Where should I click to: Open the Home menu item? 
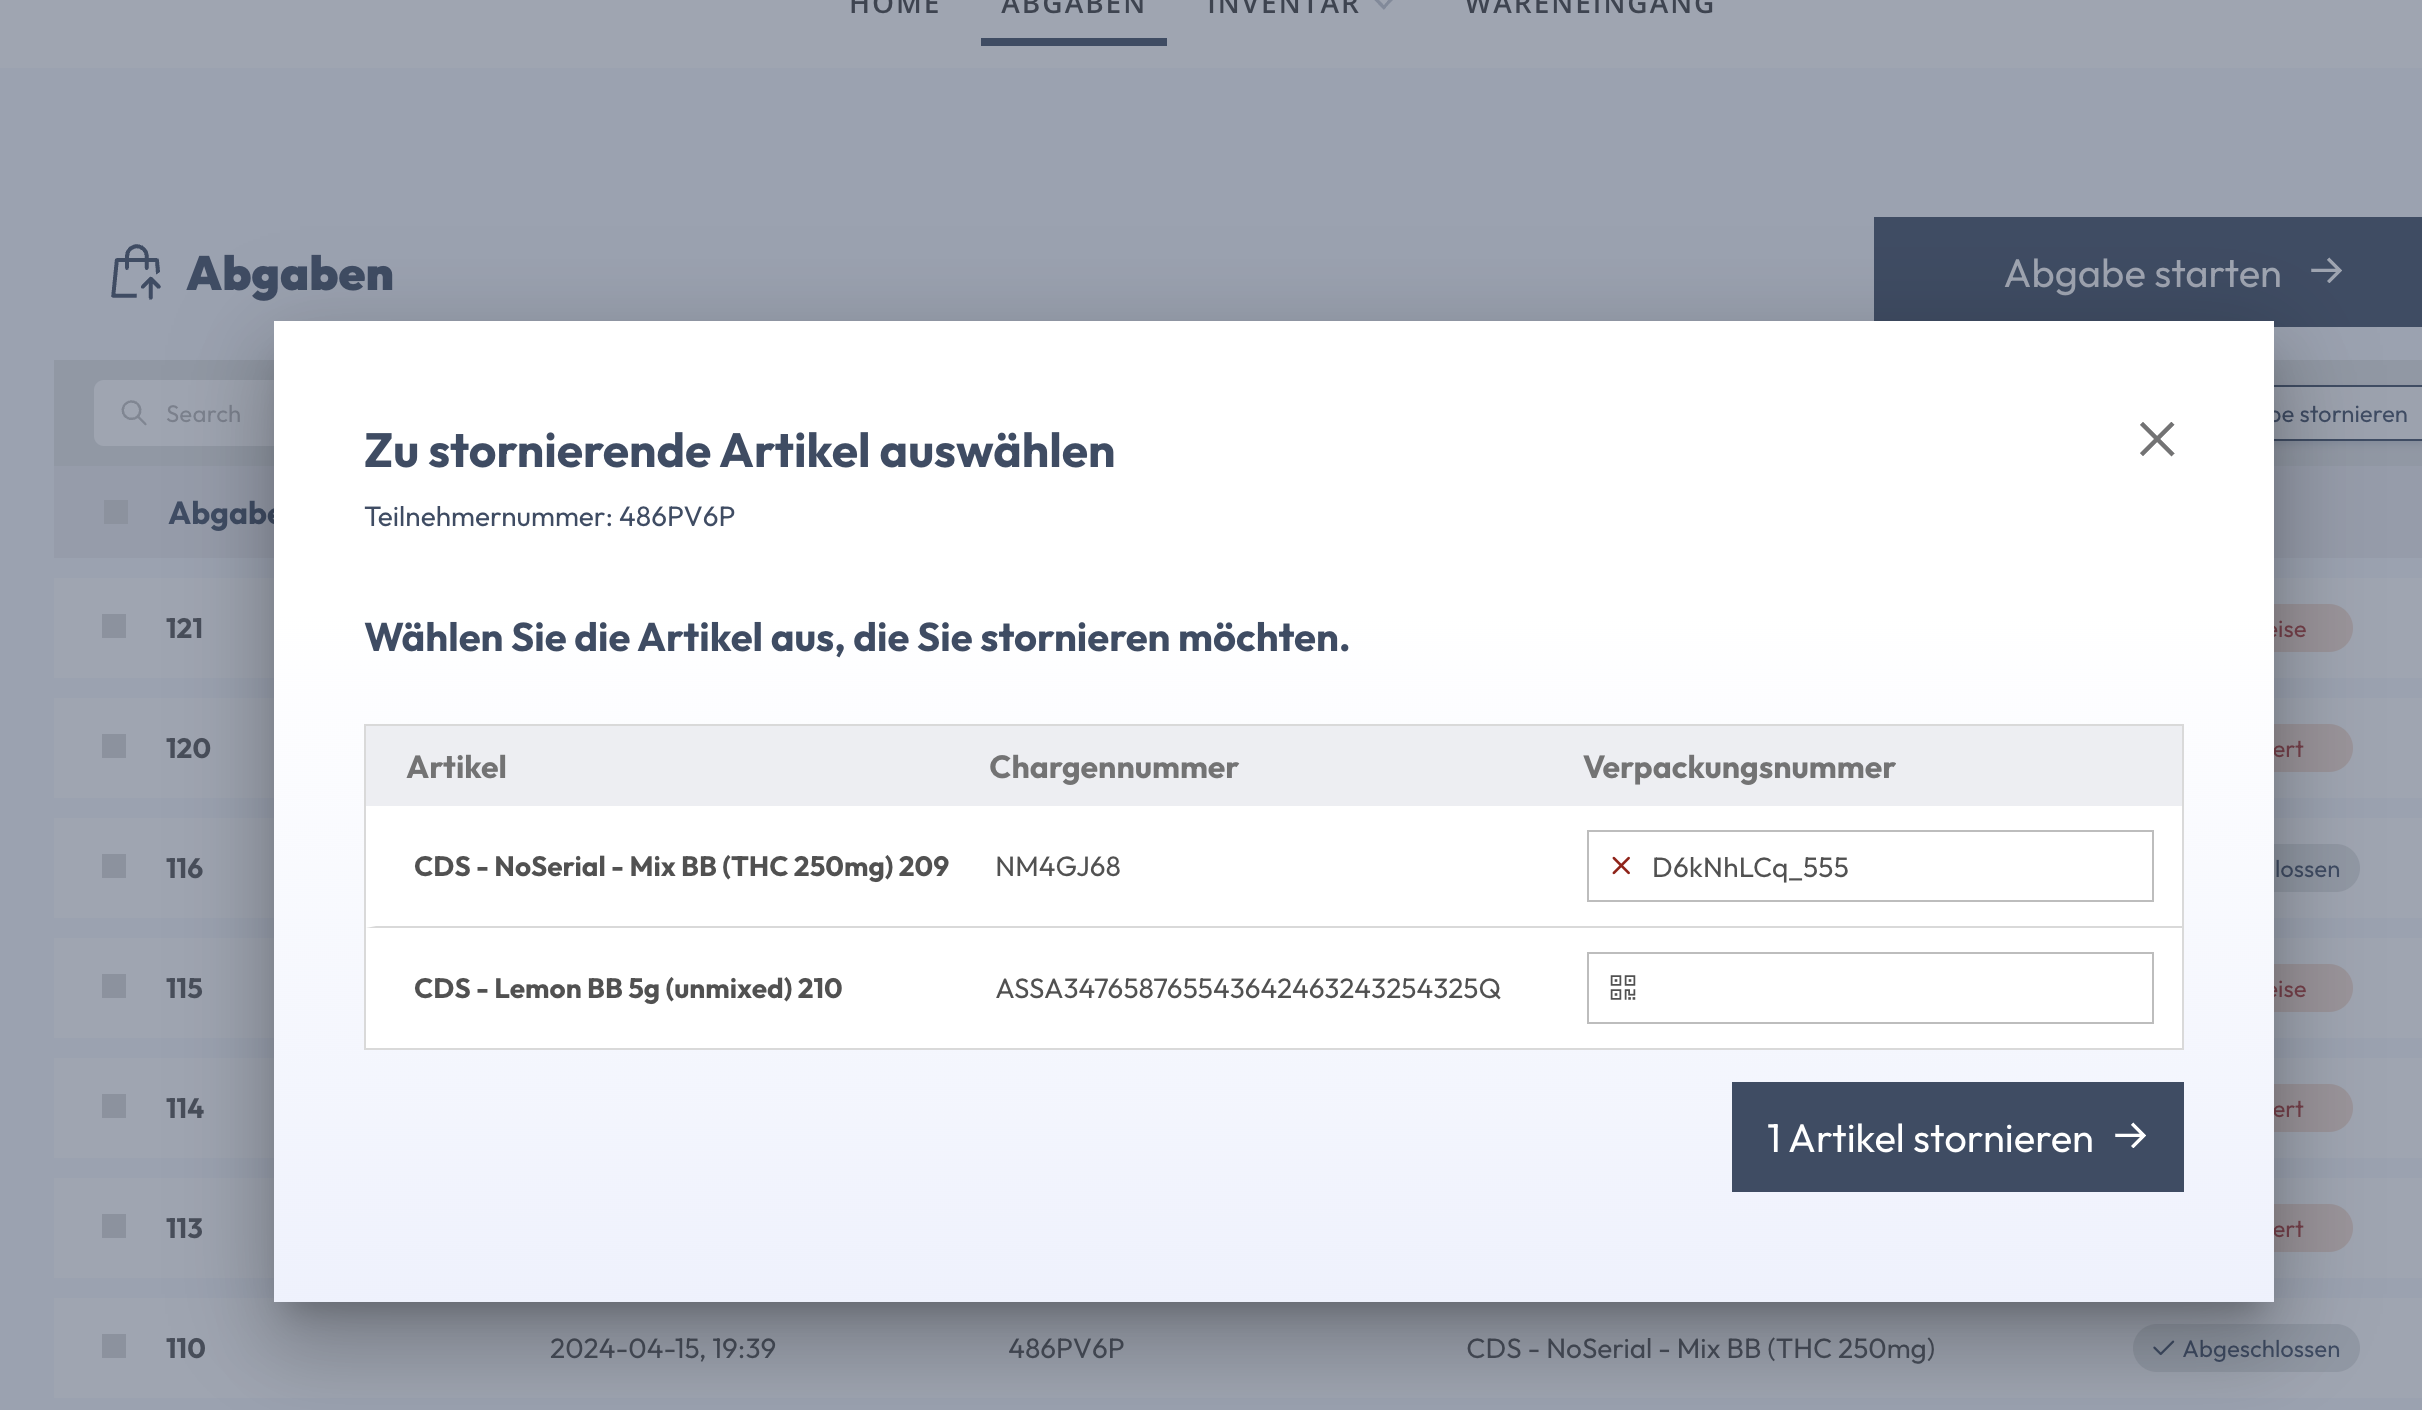tap(895, 10)
